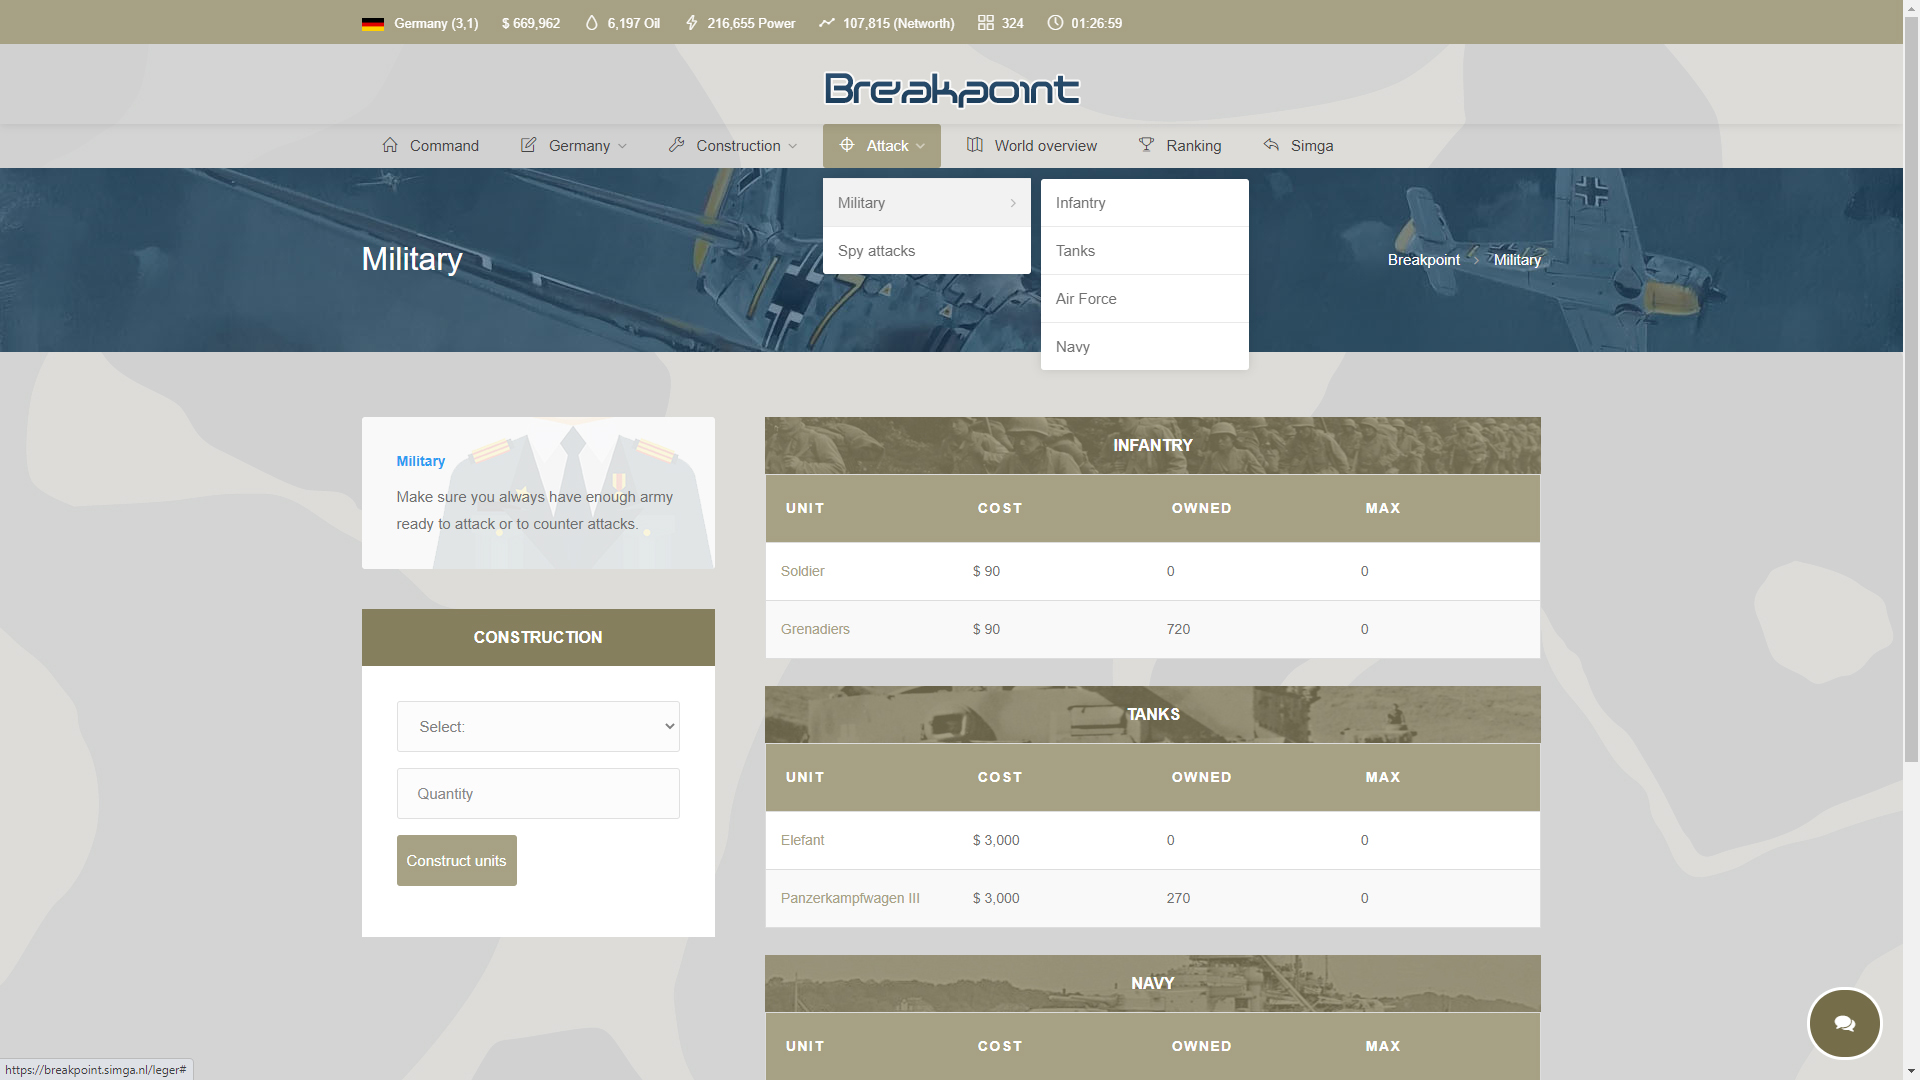1920x1080 pixels.
Task: Click the World overview map icon
Action: pos(974,145)
